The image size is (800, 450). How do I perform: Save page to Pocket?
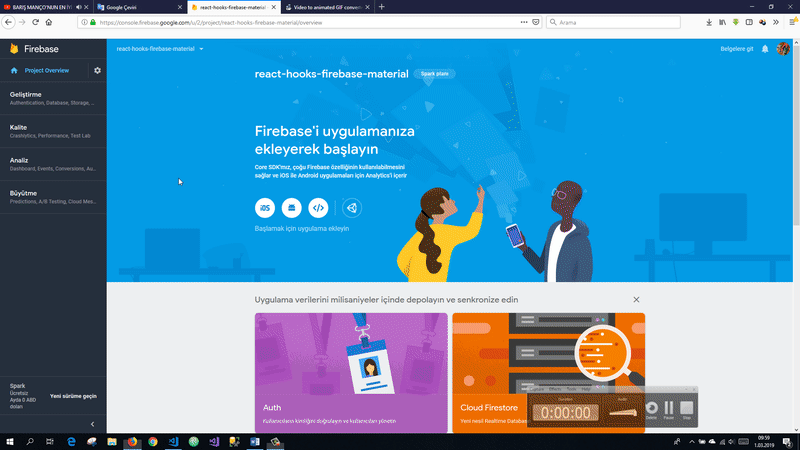coord(536,22)
